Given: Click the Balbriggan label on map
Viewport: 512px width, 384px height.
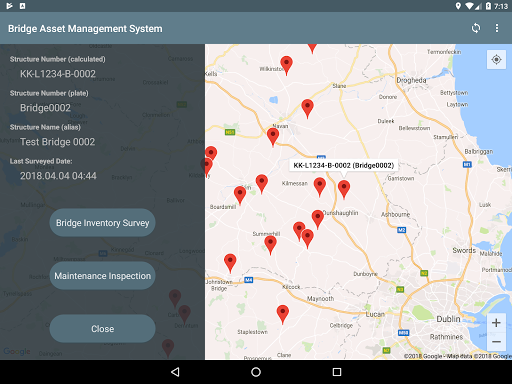Looking at the screenshot, I should 479,151.
